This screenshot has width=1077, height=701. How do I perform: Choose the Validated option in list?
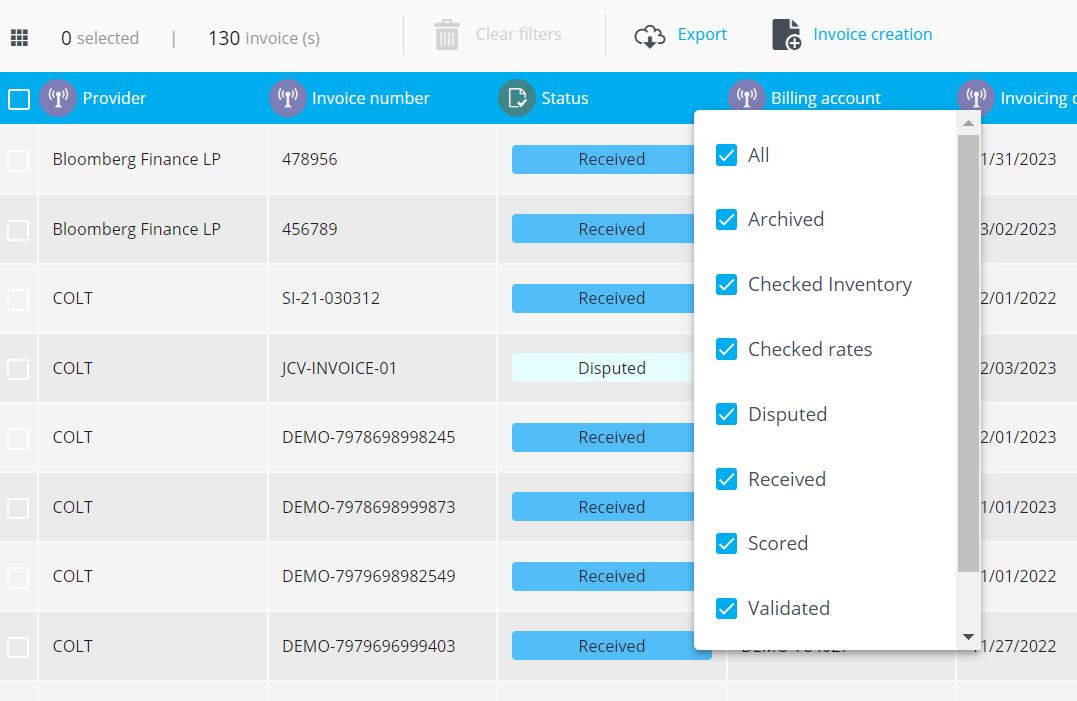(788, 608)
